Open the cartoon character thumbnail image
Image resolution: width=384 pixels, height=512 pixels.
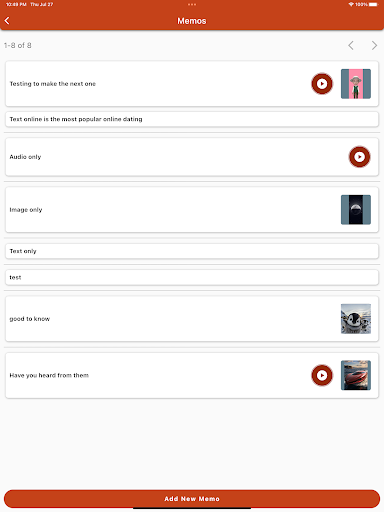[356, 84]
